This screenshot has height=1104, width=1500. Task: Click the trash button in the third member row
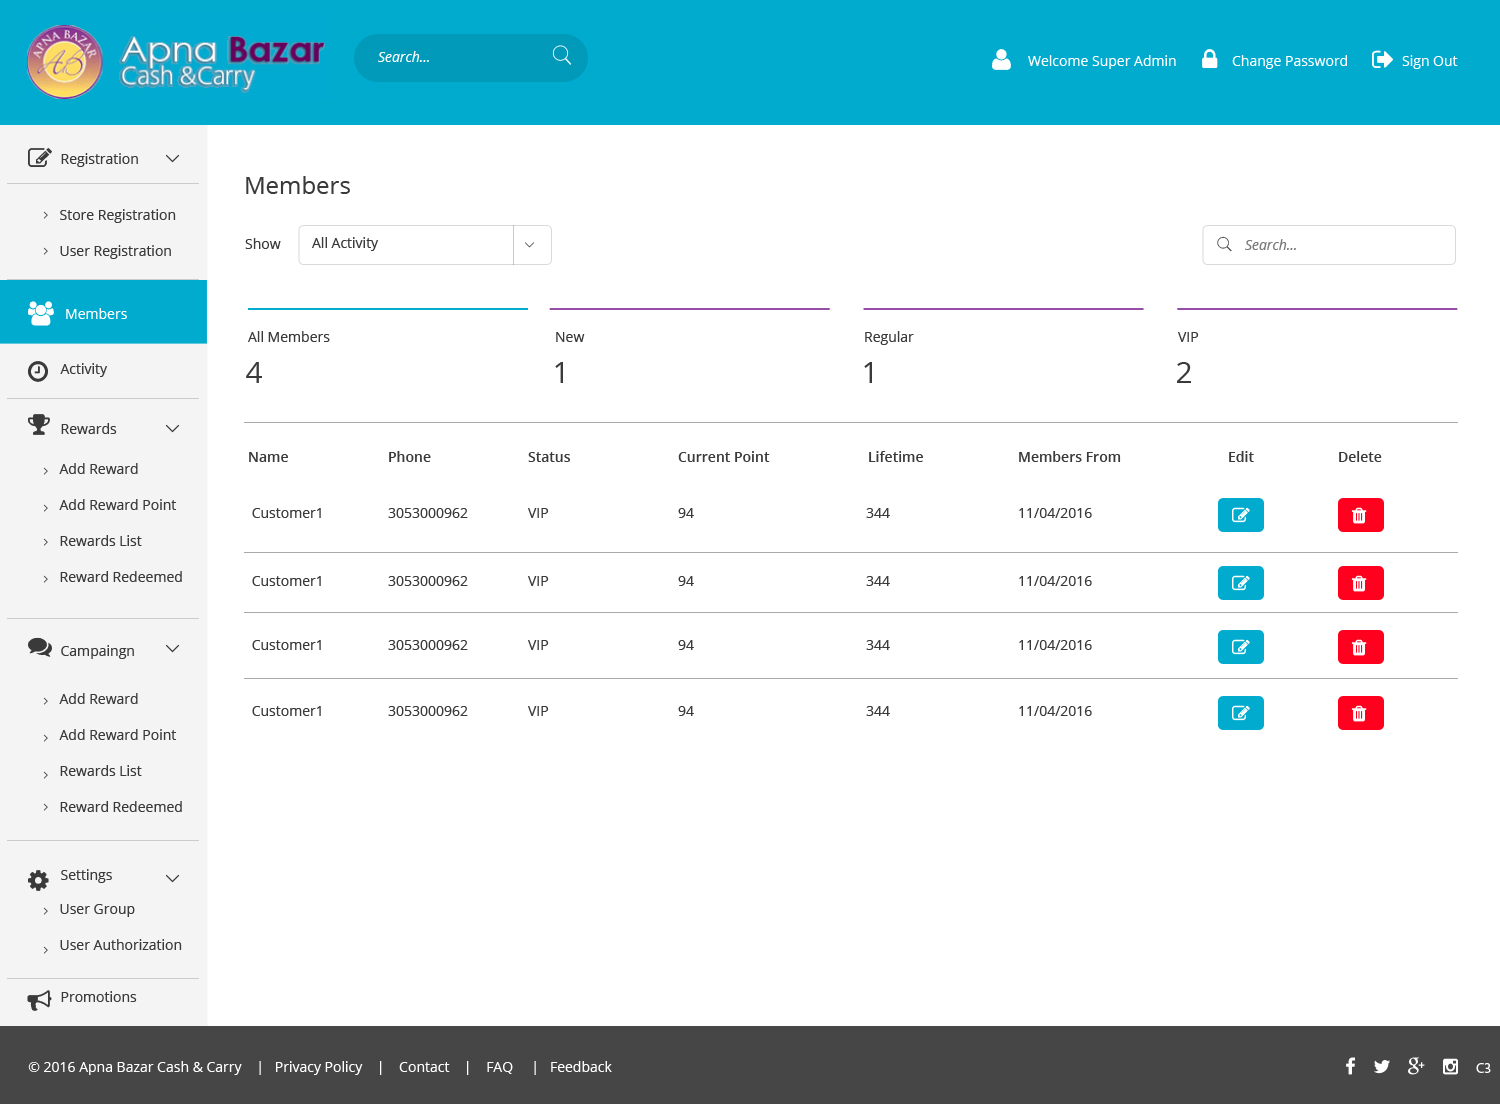click(x=1360, y=647)
